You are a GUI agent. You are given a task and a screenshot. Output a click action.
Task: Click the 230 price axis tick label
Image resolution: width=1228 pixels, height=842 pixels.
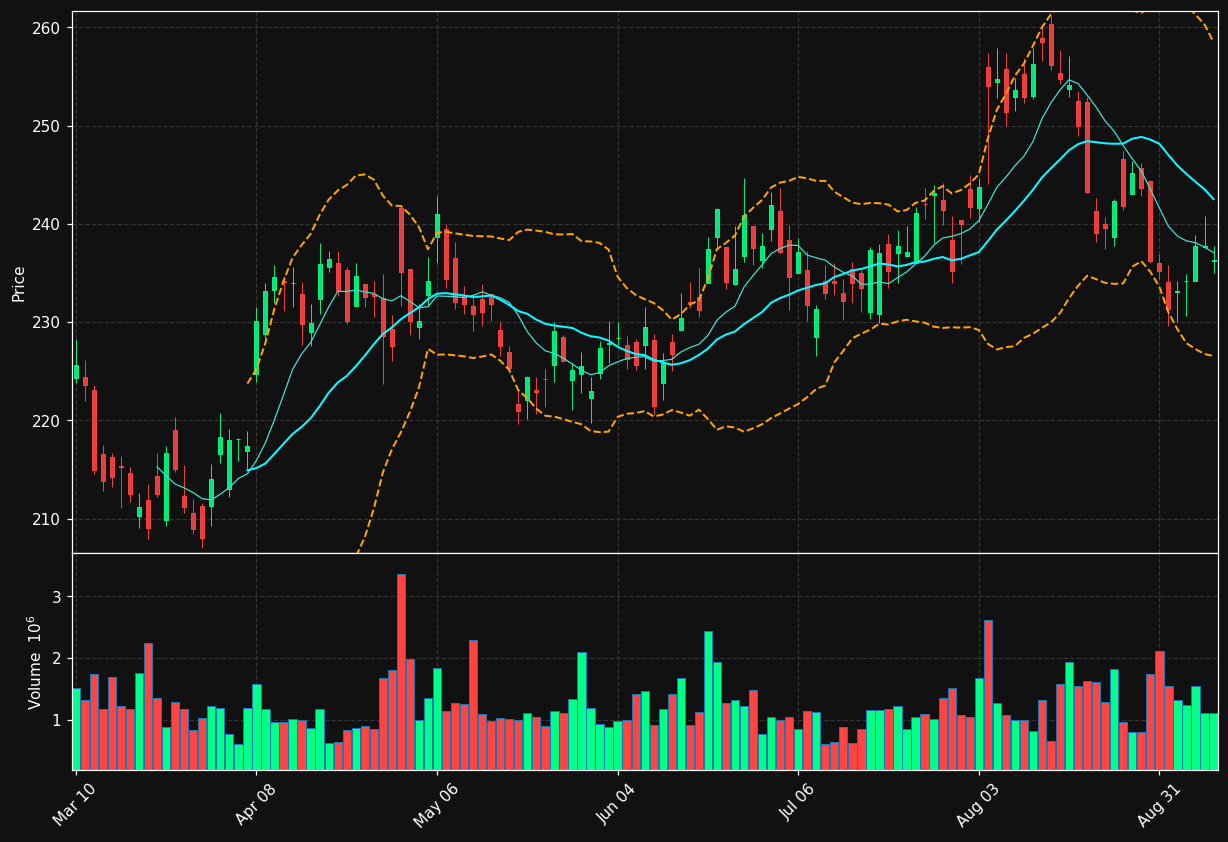coord(46,323)
